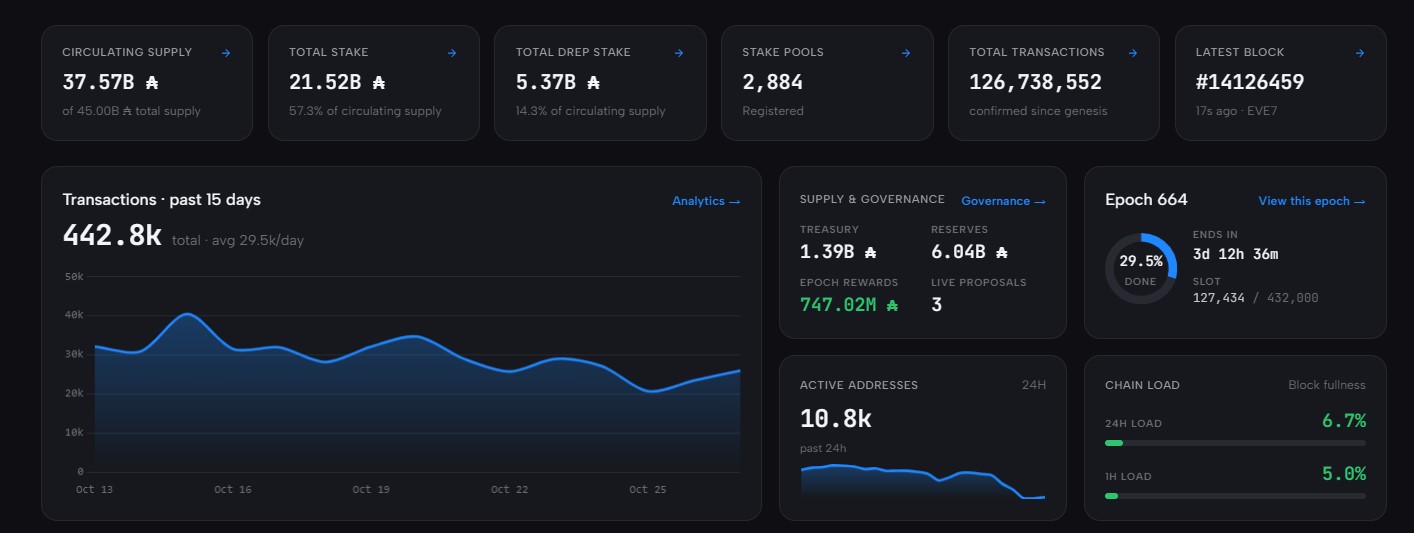The width and height of the screenshot is (1414, 533).
Task: Click the Treasury 1.39B value
Action: (838, 253)
